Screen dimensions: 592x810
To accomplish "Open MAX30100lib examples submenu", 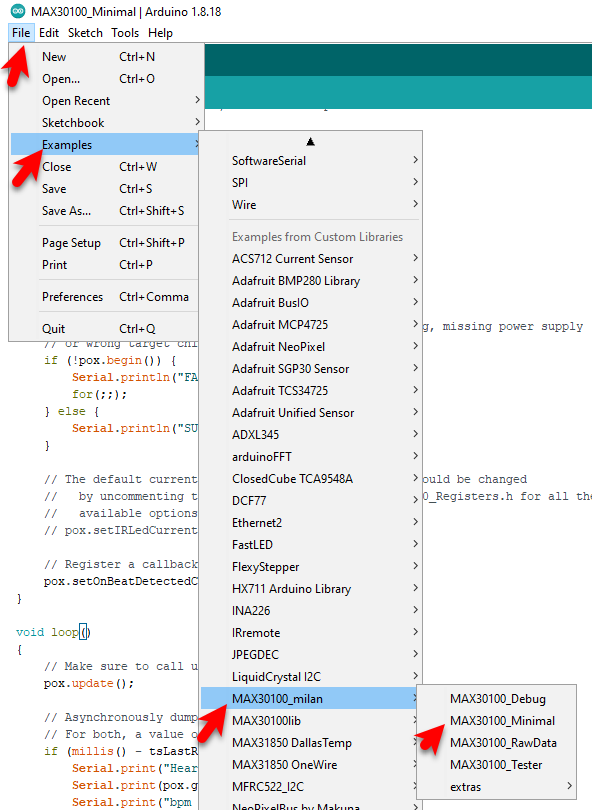I will pos(310,721).
